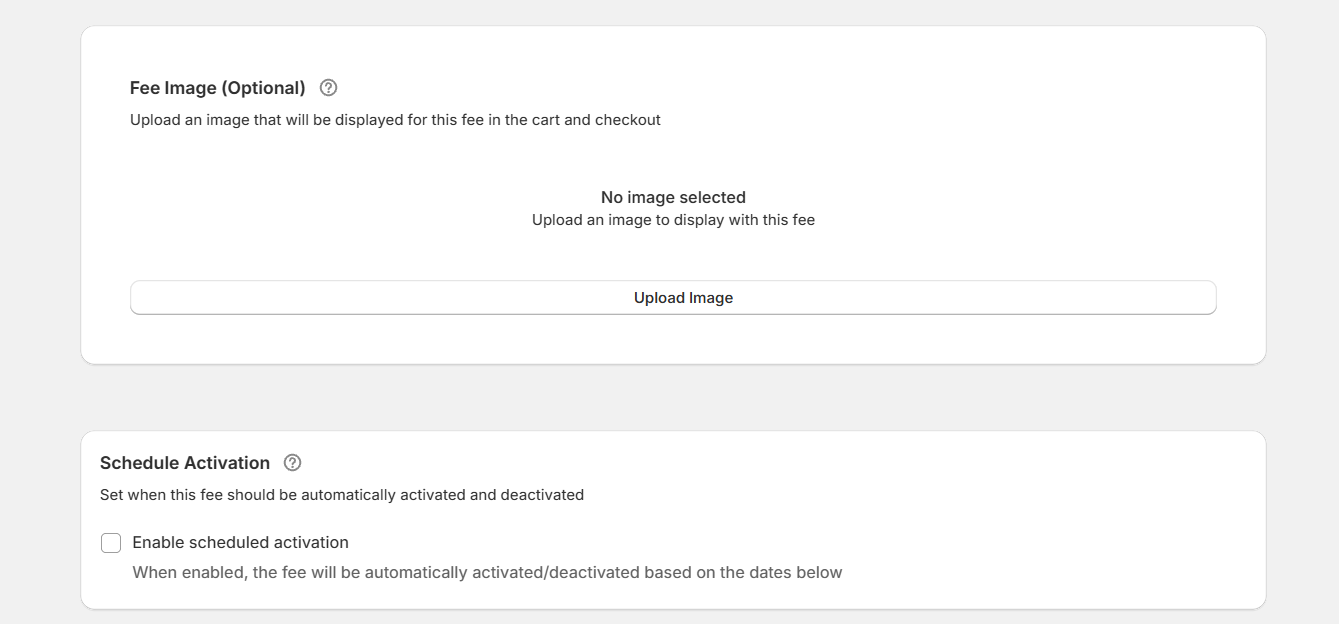The height and width of the screenshot is (624, 1339).
Task: Select the activation dates explanation text
Action: pyautogui.click(x=487, y=572)
